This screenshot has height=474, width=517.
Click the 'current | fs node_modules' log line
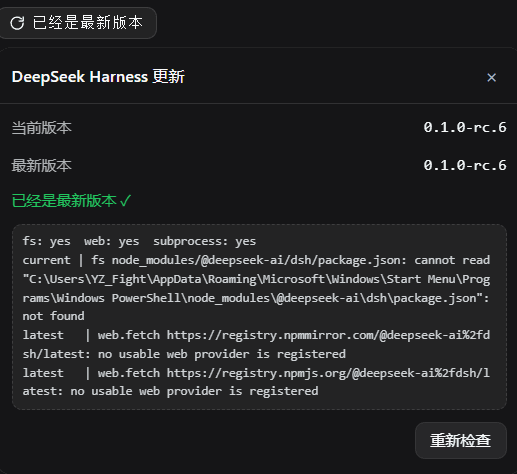pyautogui.click(x=256, y=260)
